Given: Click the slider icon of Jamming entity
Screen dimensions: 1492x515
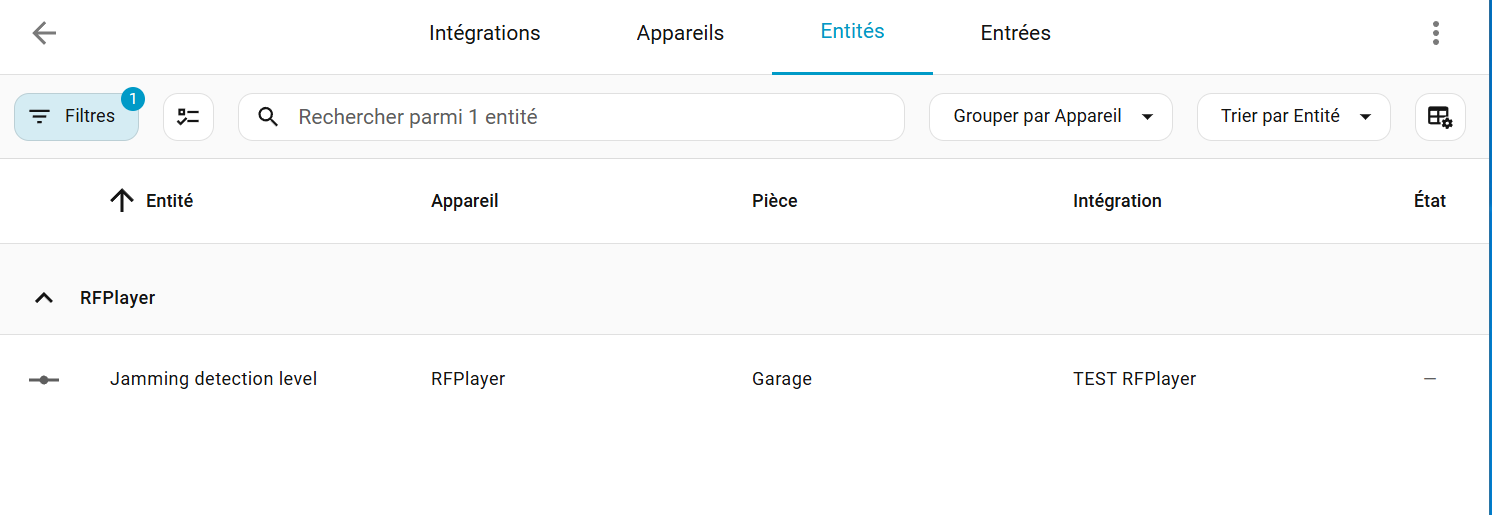Looking at the screenshot, I should [x=44, y=380].
